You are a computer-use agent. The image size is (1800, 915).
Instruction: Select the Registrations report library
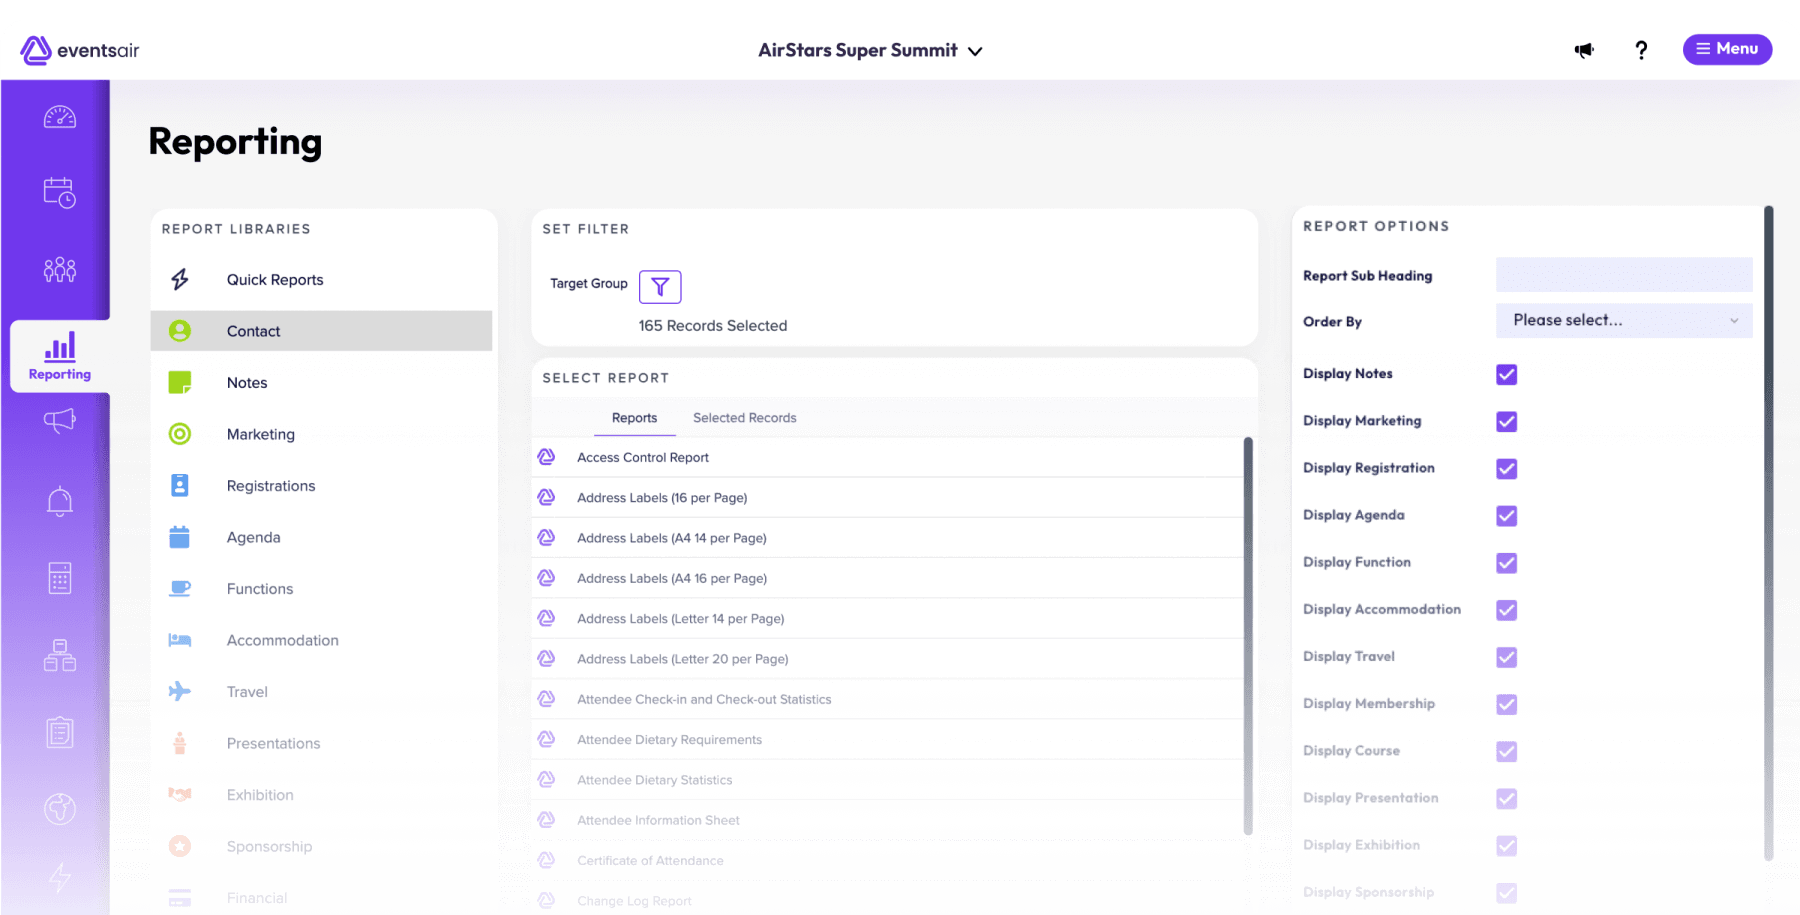click(x=271, y=486)
